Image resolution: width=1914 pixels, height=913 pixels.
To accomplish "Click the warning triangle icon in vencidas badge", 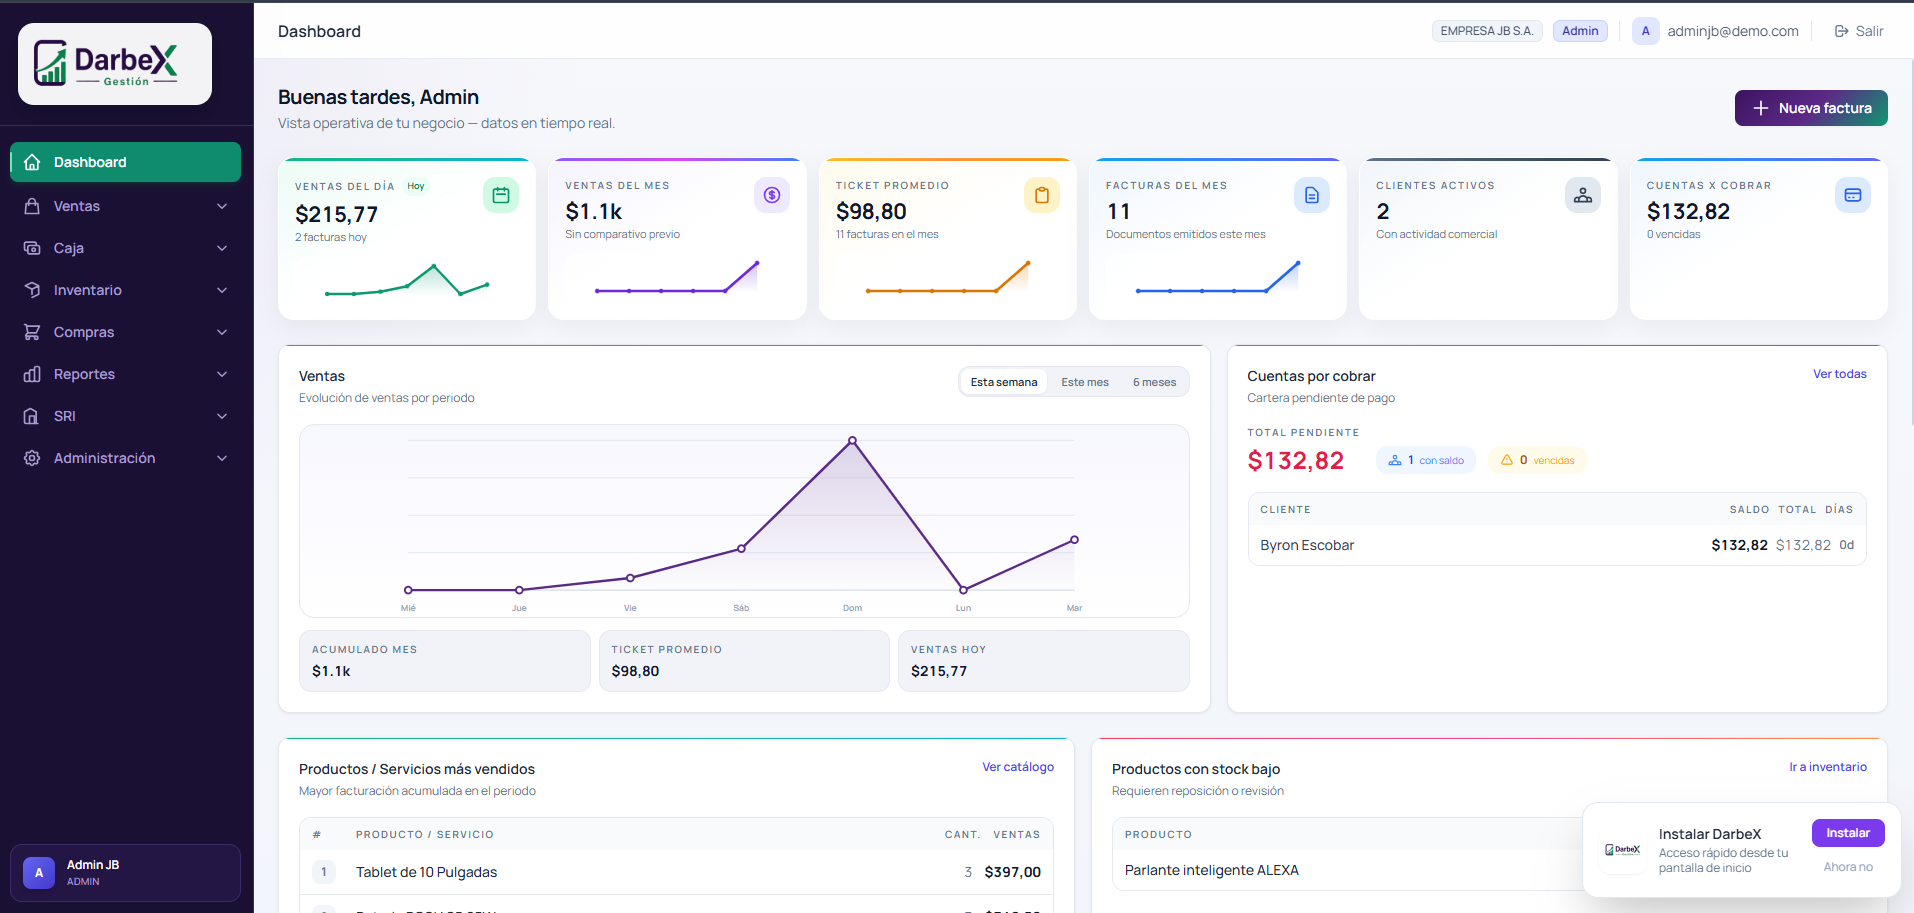I will pos(1507,460).
